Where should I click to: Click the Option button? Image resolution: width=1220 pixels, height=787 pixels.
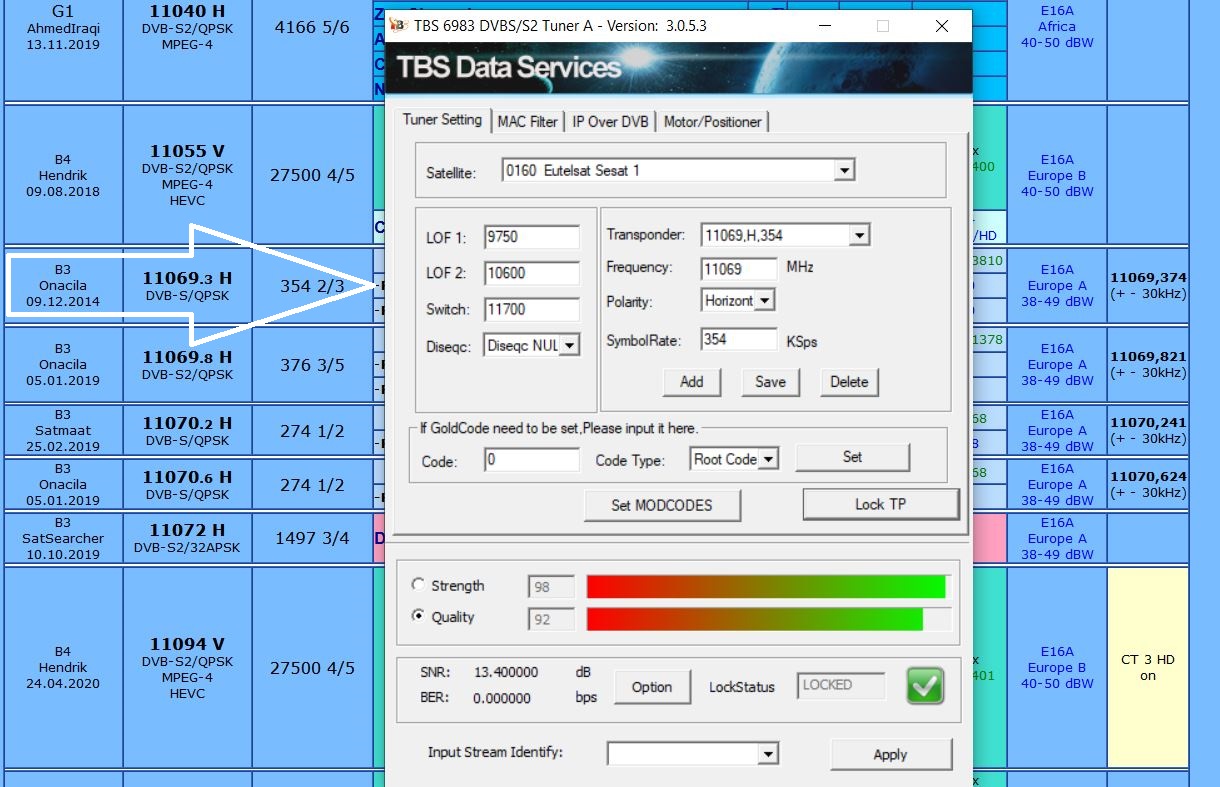[x=651, y=687]
